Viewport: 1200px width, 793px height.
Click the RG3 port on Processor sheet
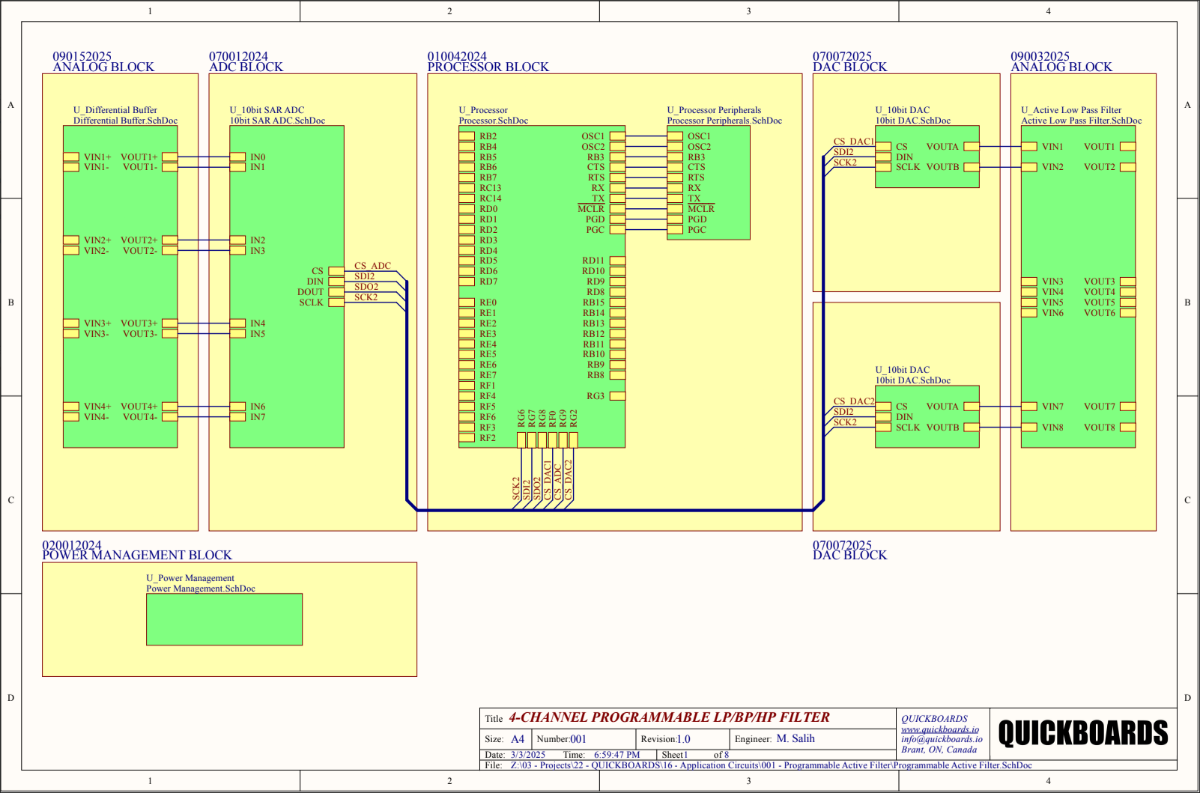pyautogui.click(x=618, y=396)
